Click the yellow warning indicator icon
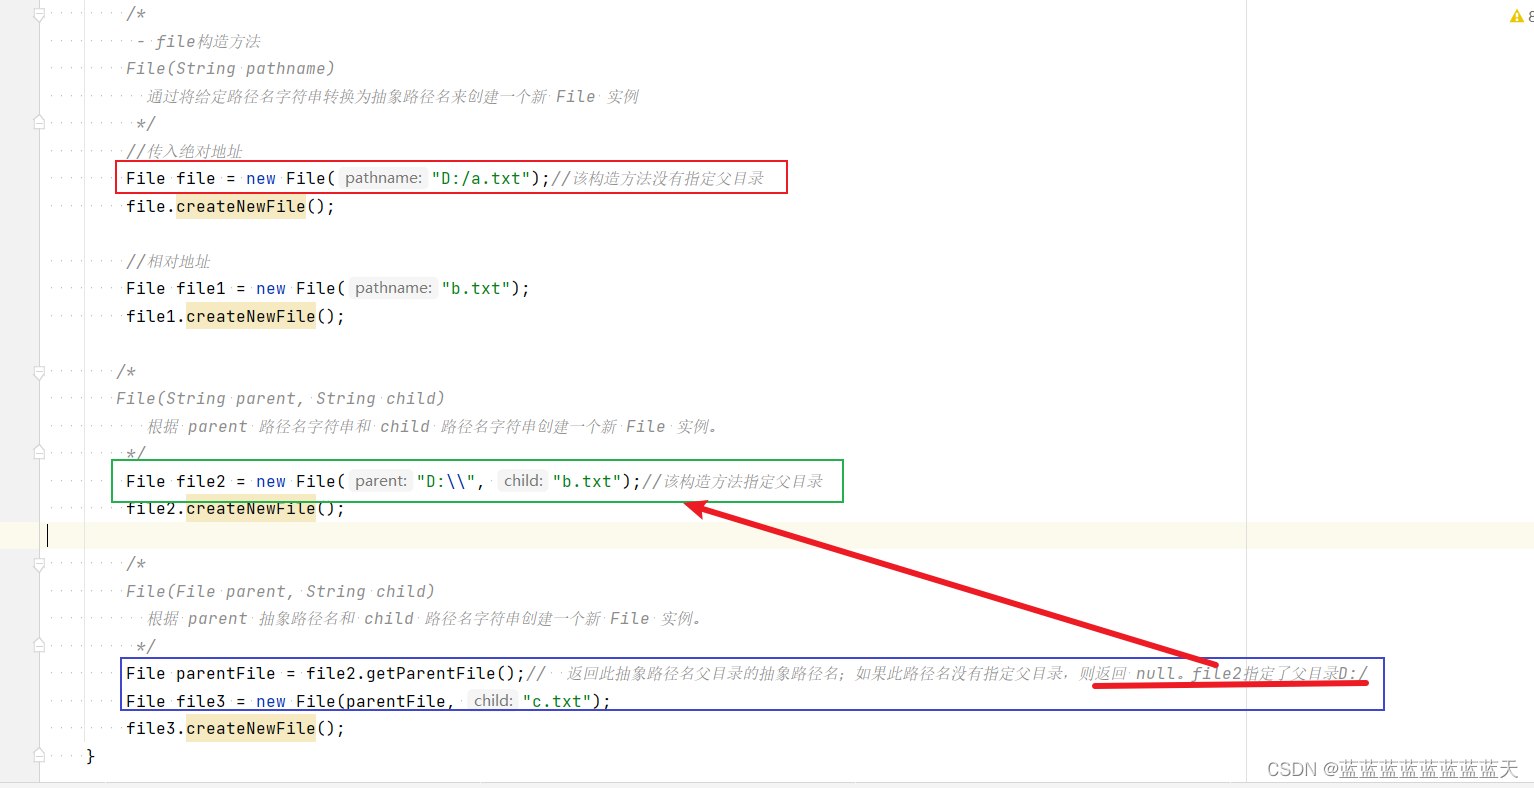1534x788 pixels. click(1516, 15)
